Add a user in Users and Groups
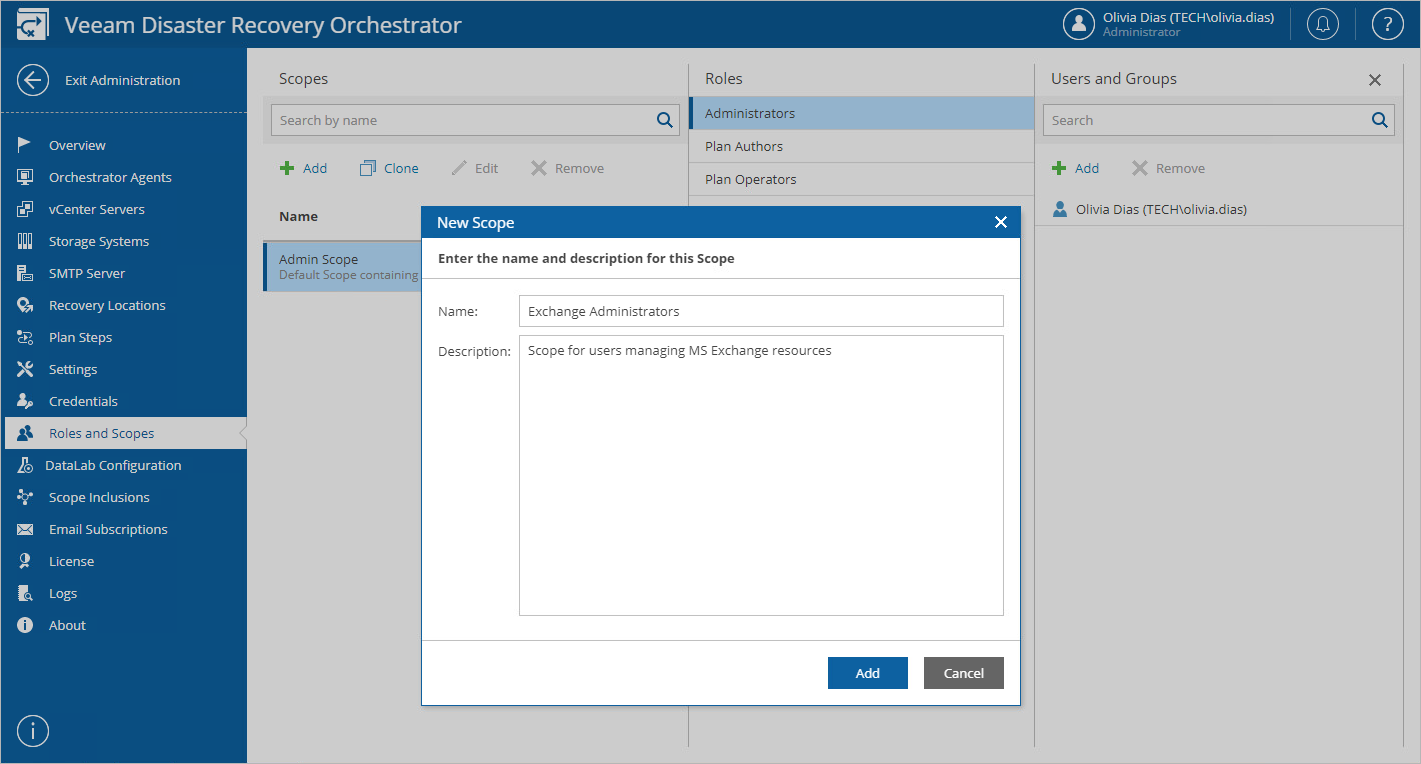 pyautogui.click(x=1075, y=168)
